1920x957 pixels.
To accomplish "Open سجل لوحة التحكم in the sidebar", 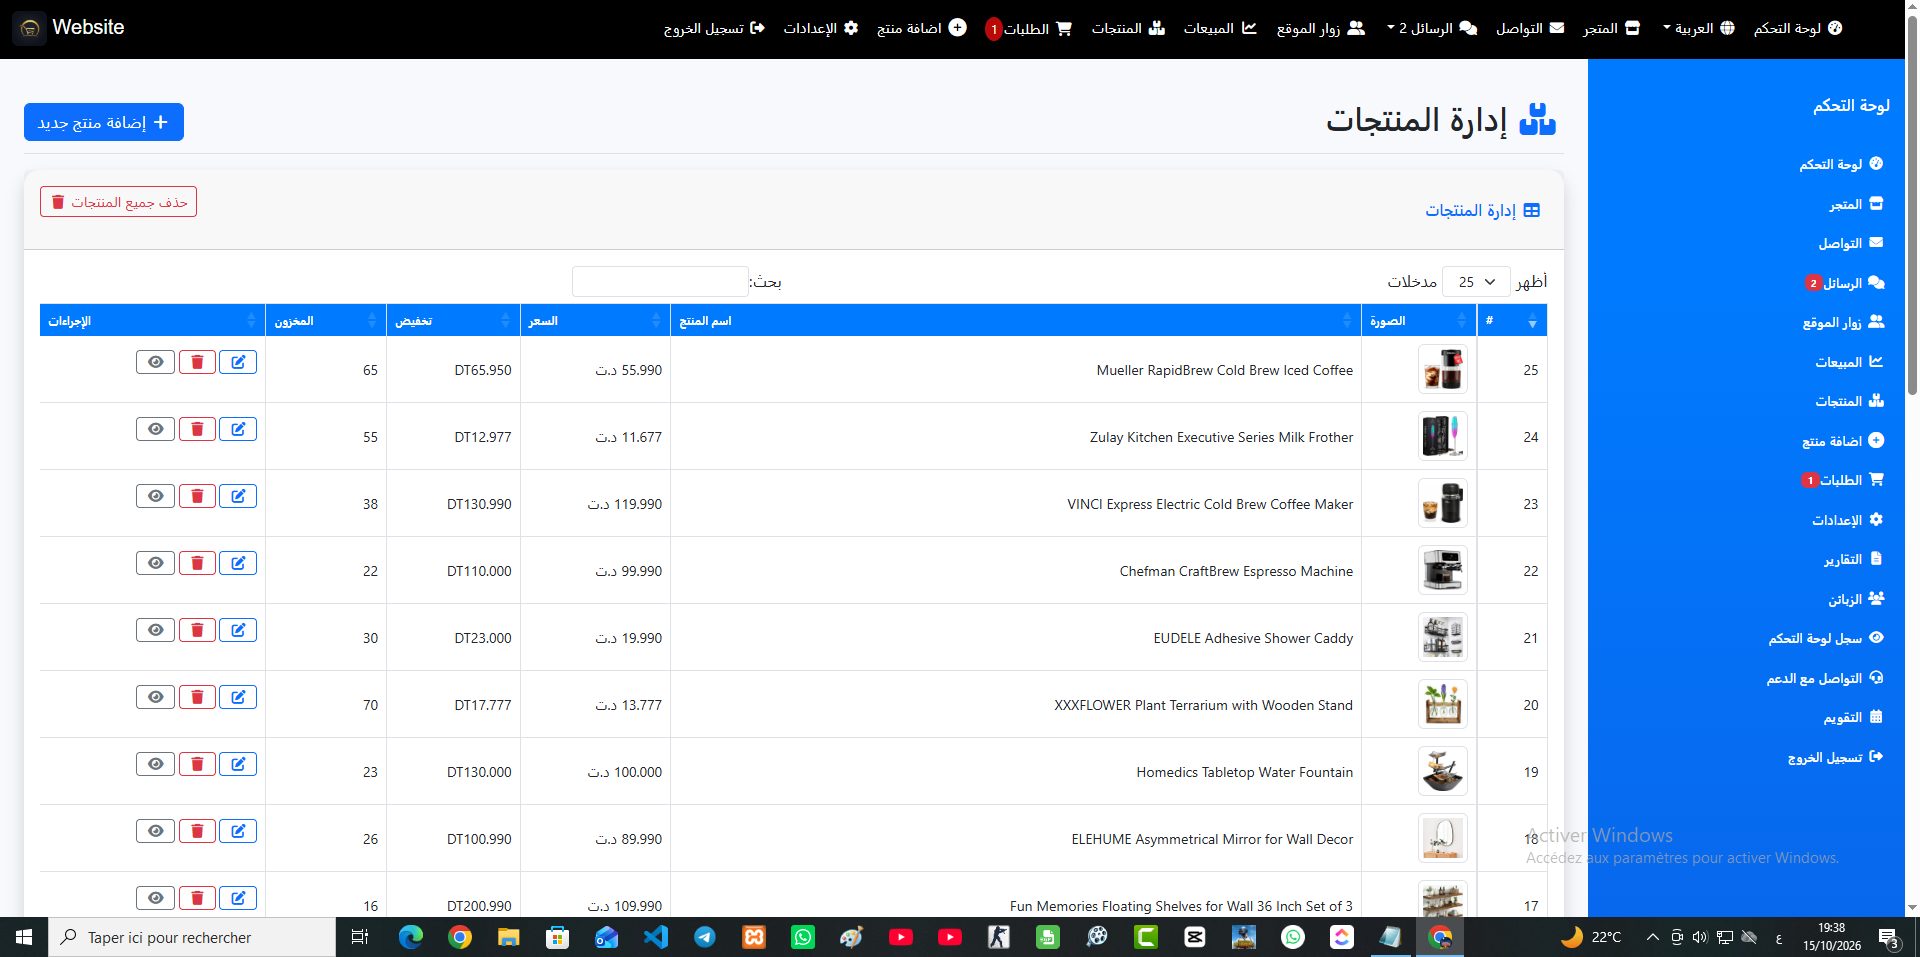I will pyautogui.click(x=1826, y=638).
